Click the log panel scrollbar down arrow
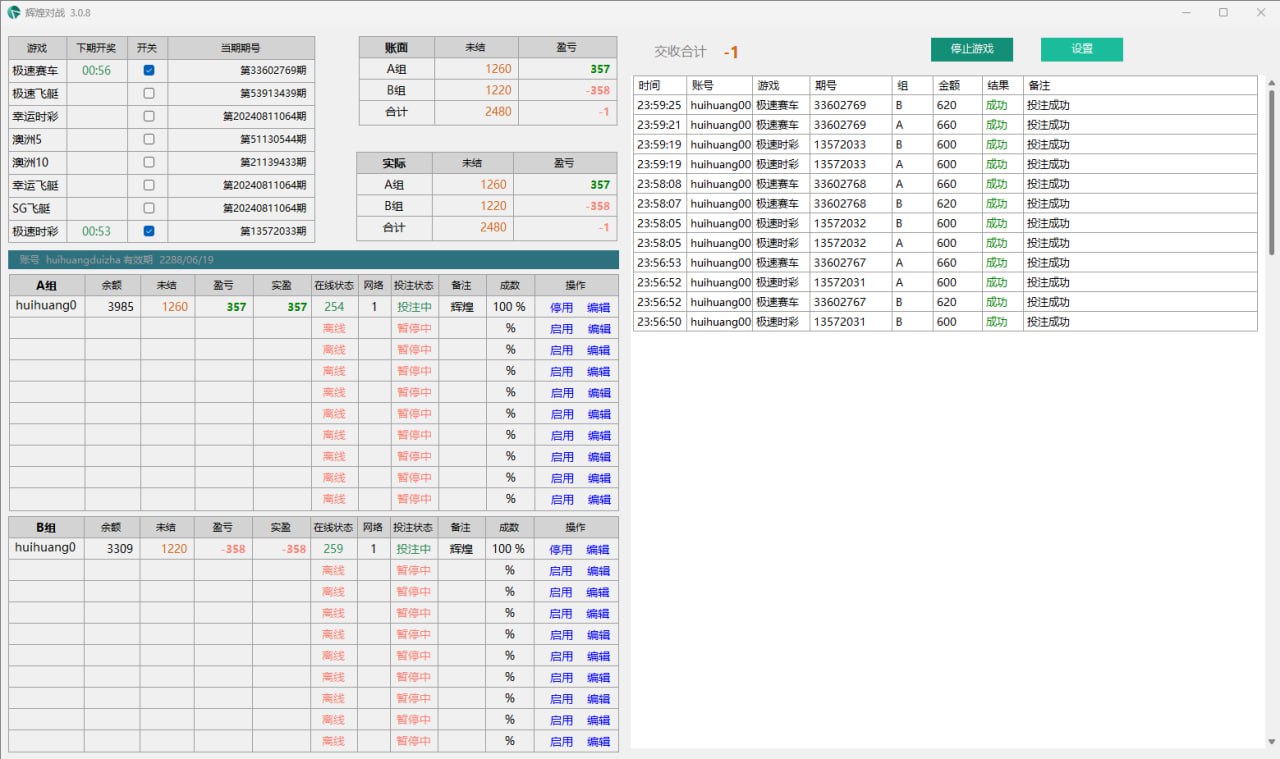This screenshot has height=759, width=1280. coord(1272,742)
